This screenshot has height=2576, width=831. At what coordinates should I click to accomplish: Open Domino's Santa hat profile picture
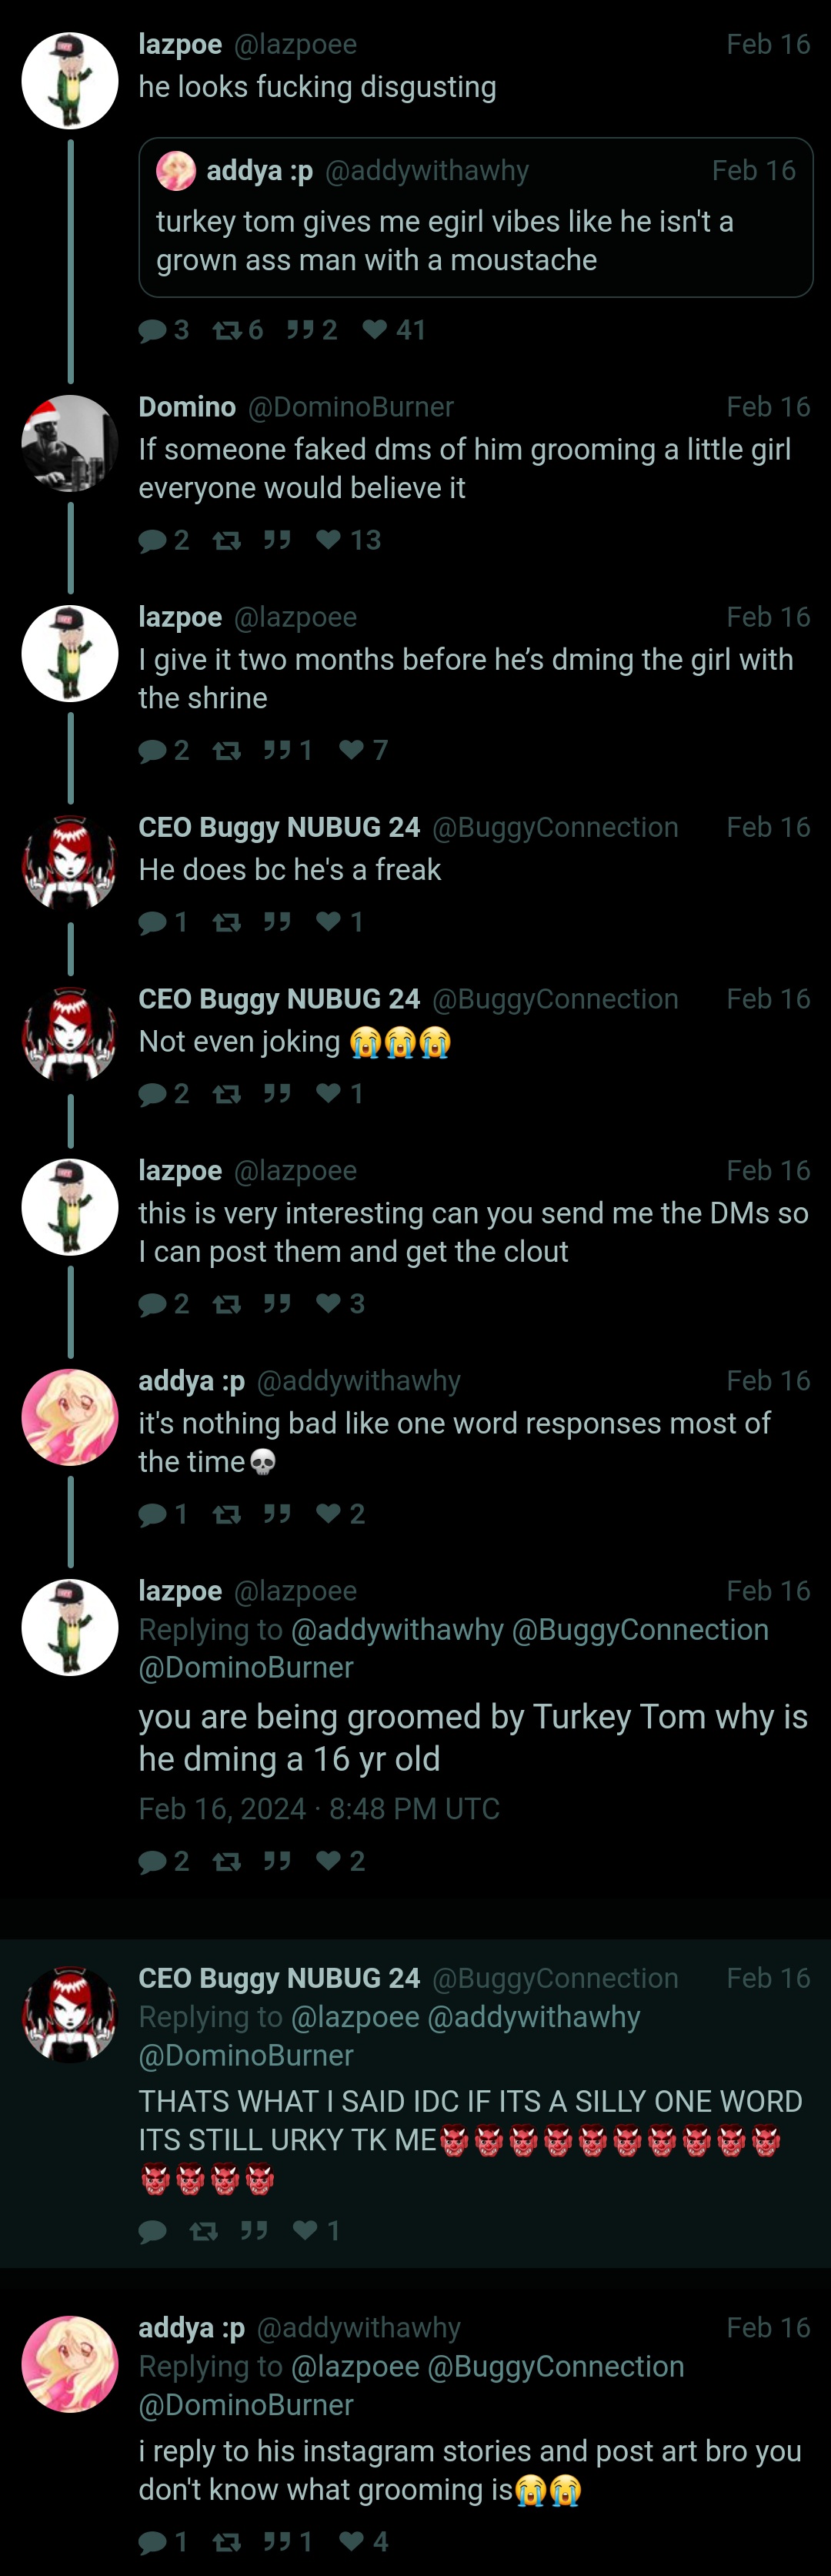pyautogui.click(x=70, y=443)
